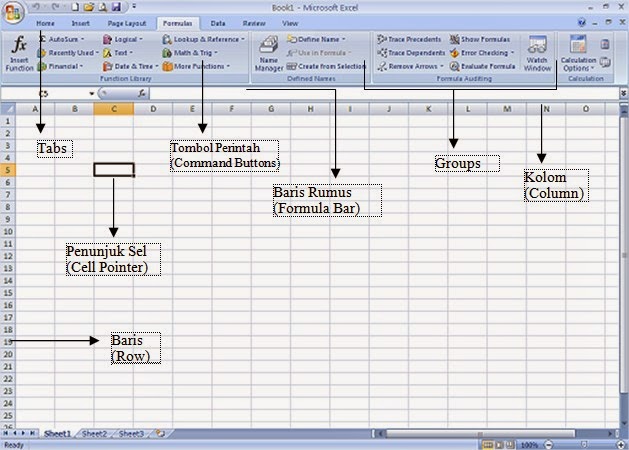Select row 10 header
This screenshot has height=450, width=629.
[x=8, y=231]
